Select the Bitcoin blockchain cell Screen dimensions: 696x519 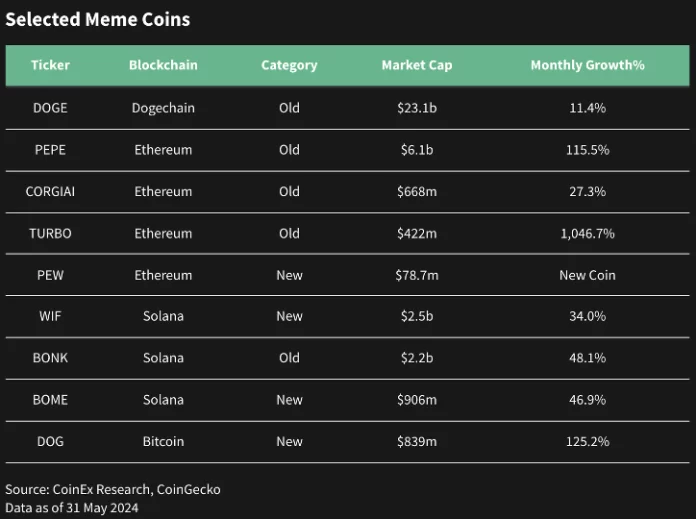tap(163, 441)
